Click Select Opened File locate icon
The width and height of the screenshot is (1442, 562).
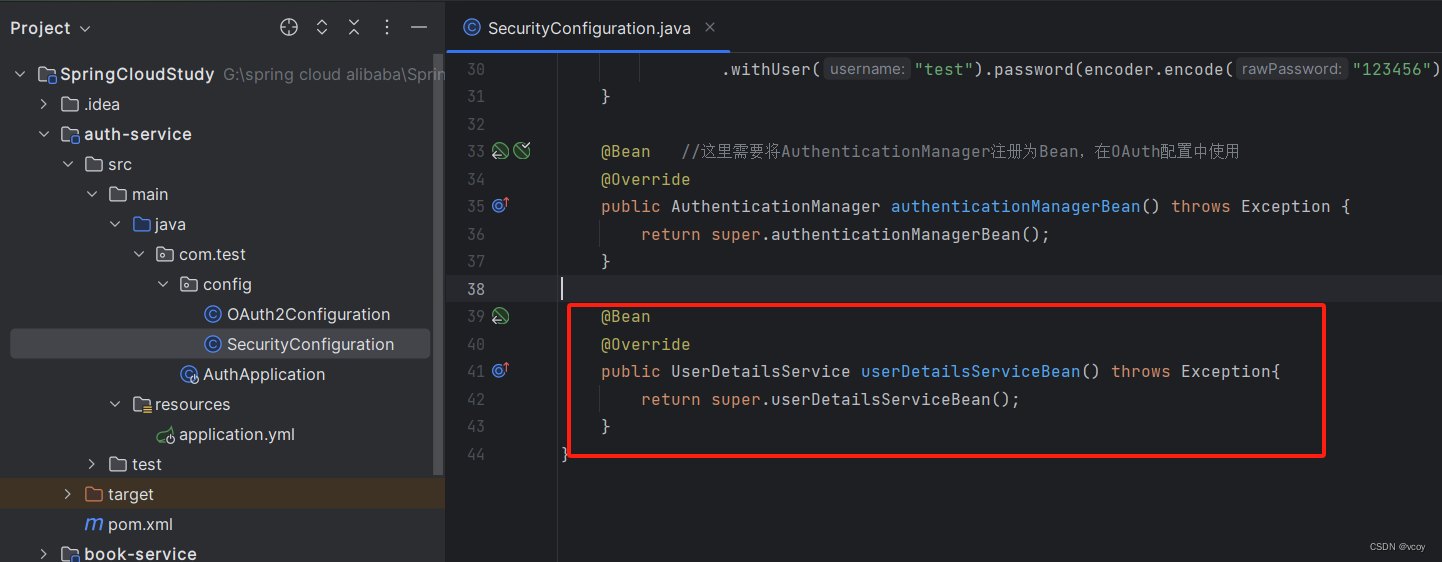pos(289,28)
